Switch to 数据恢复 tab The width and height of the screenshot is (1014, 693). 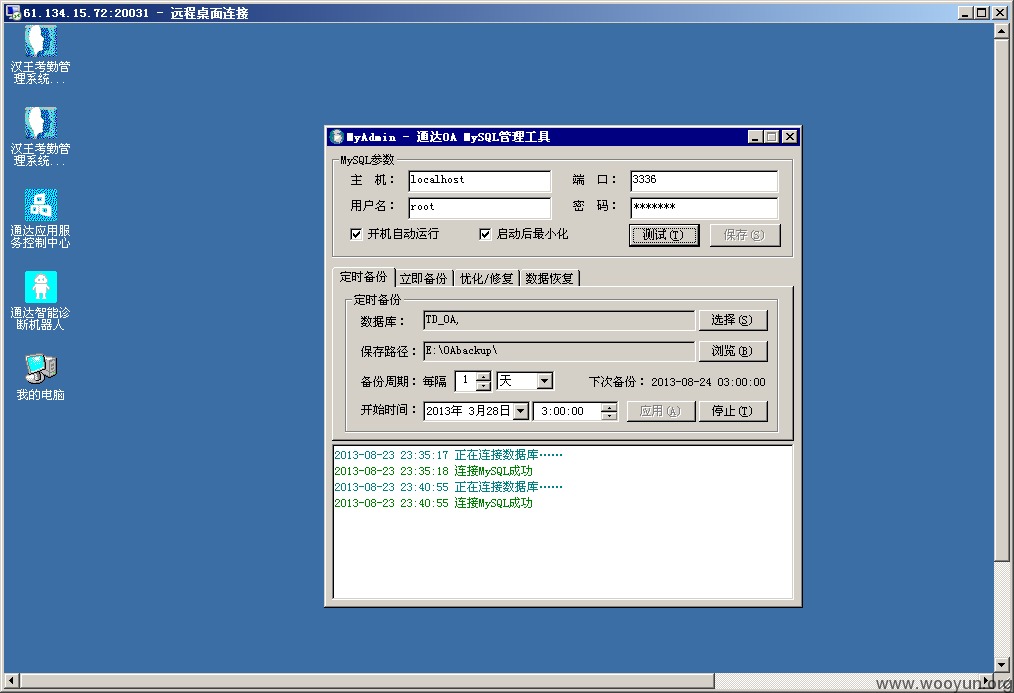[550, 279]
